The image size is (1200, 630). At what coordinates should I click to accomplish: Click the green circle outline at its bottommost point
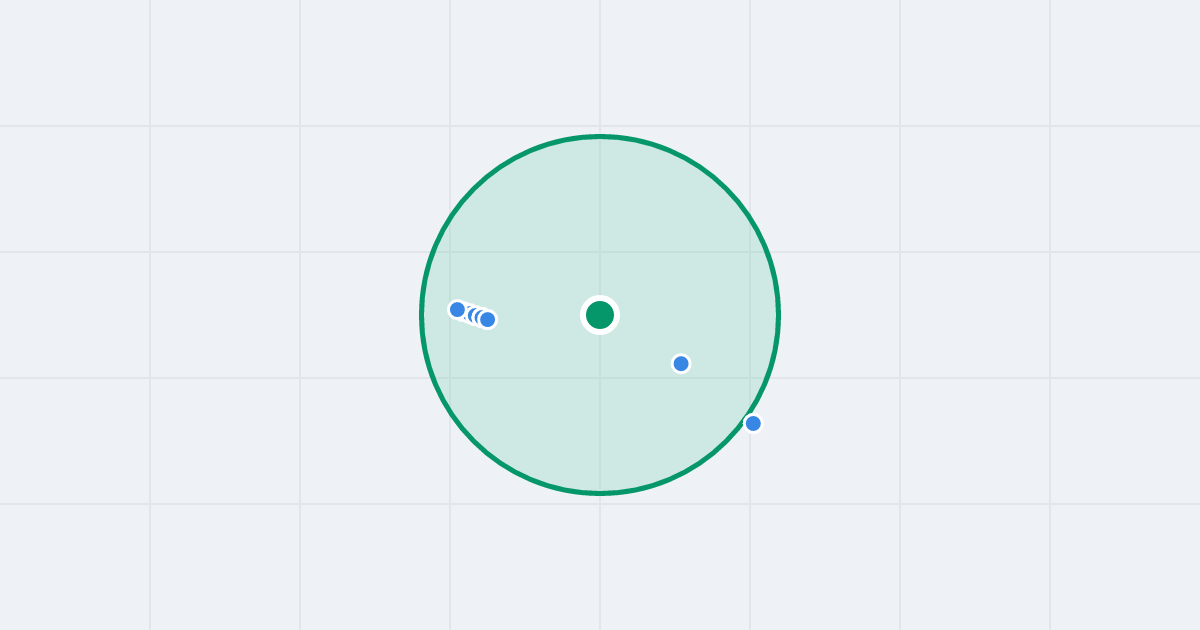(600, 493)
